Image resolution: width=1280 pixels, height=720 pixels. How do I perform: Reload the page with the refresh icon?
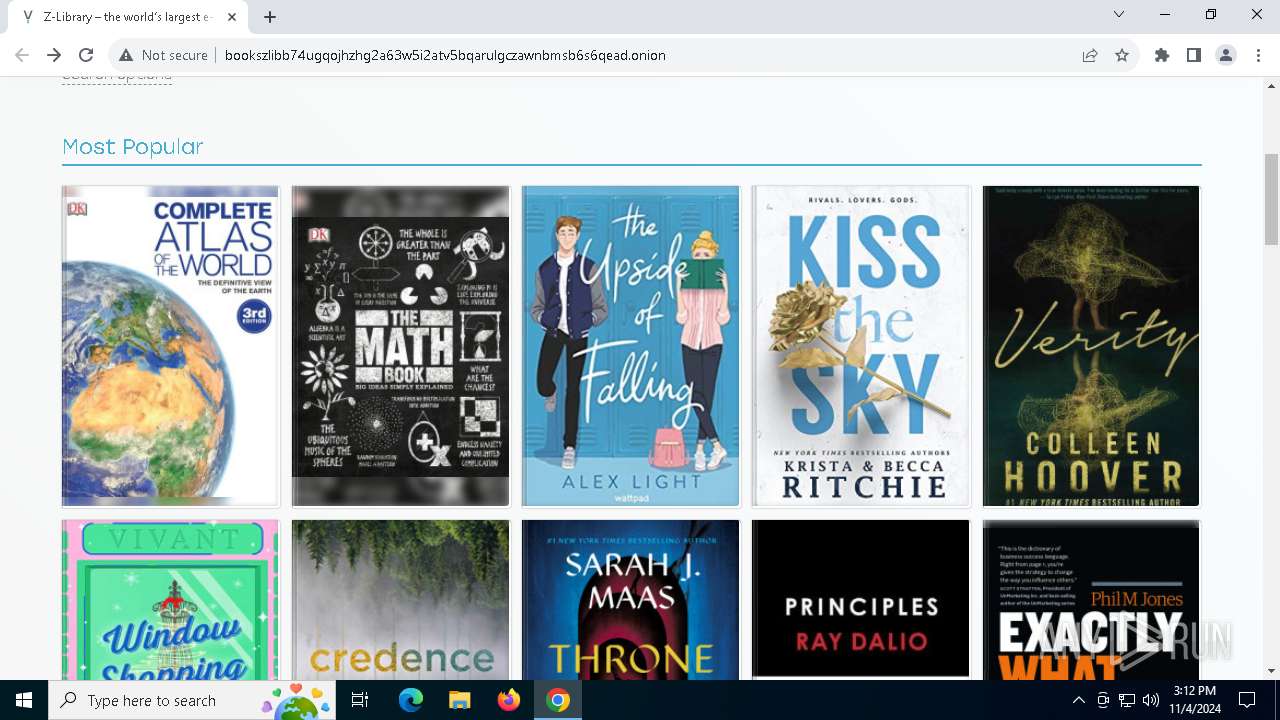86,55
